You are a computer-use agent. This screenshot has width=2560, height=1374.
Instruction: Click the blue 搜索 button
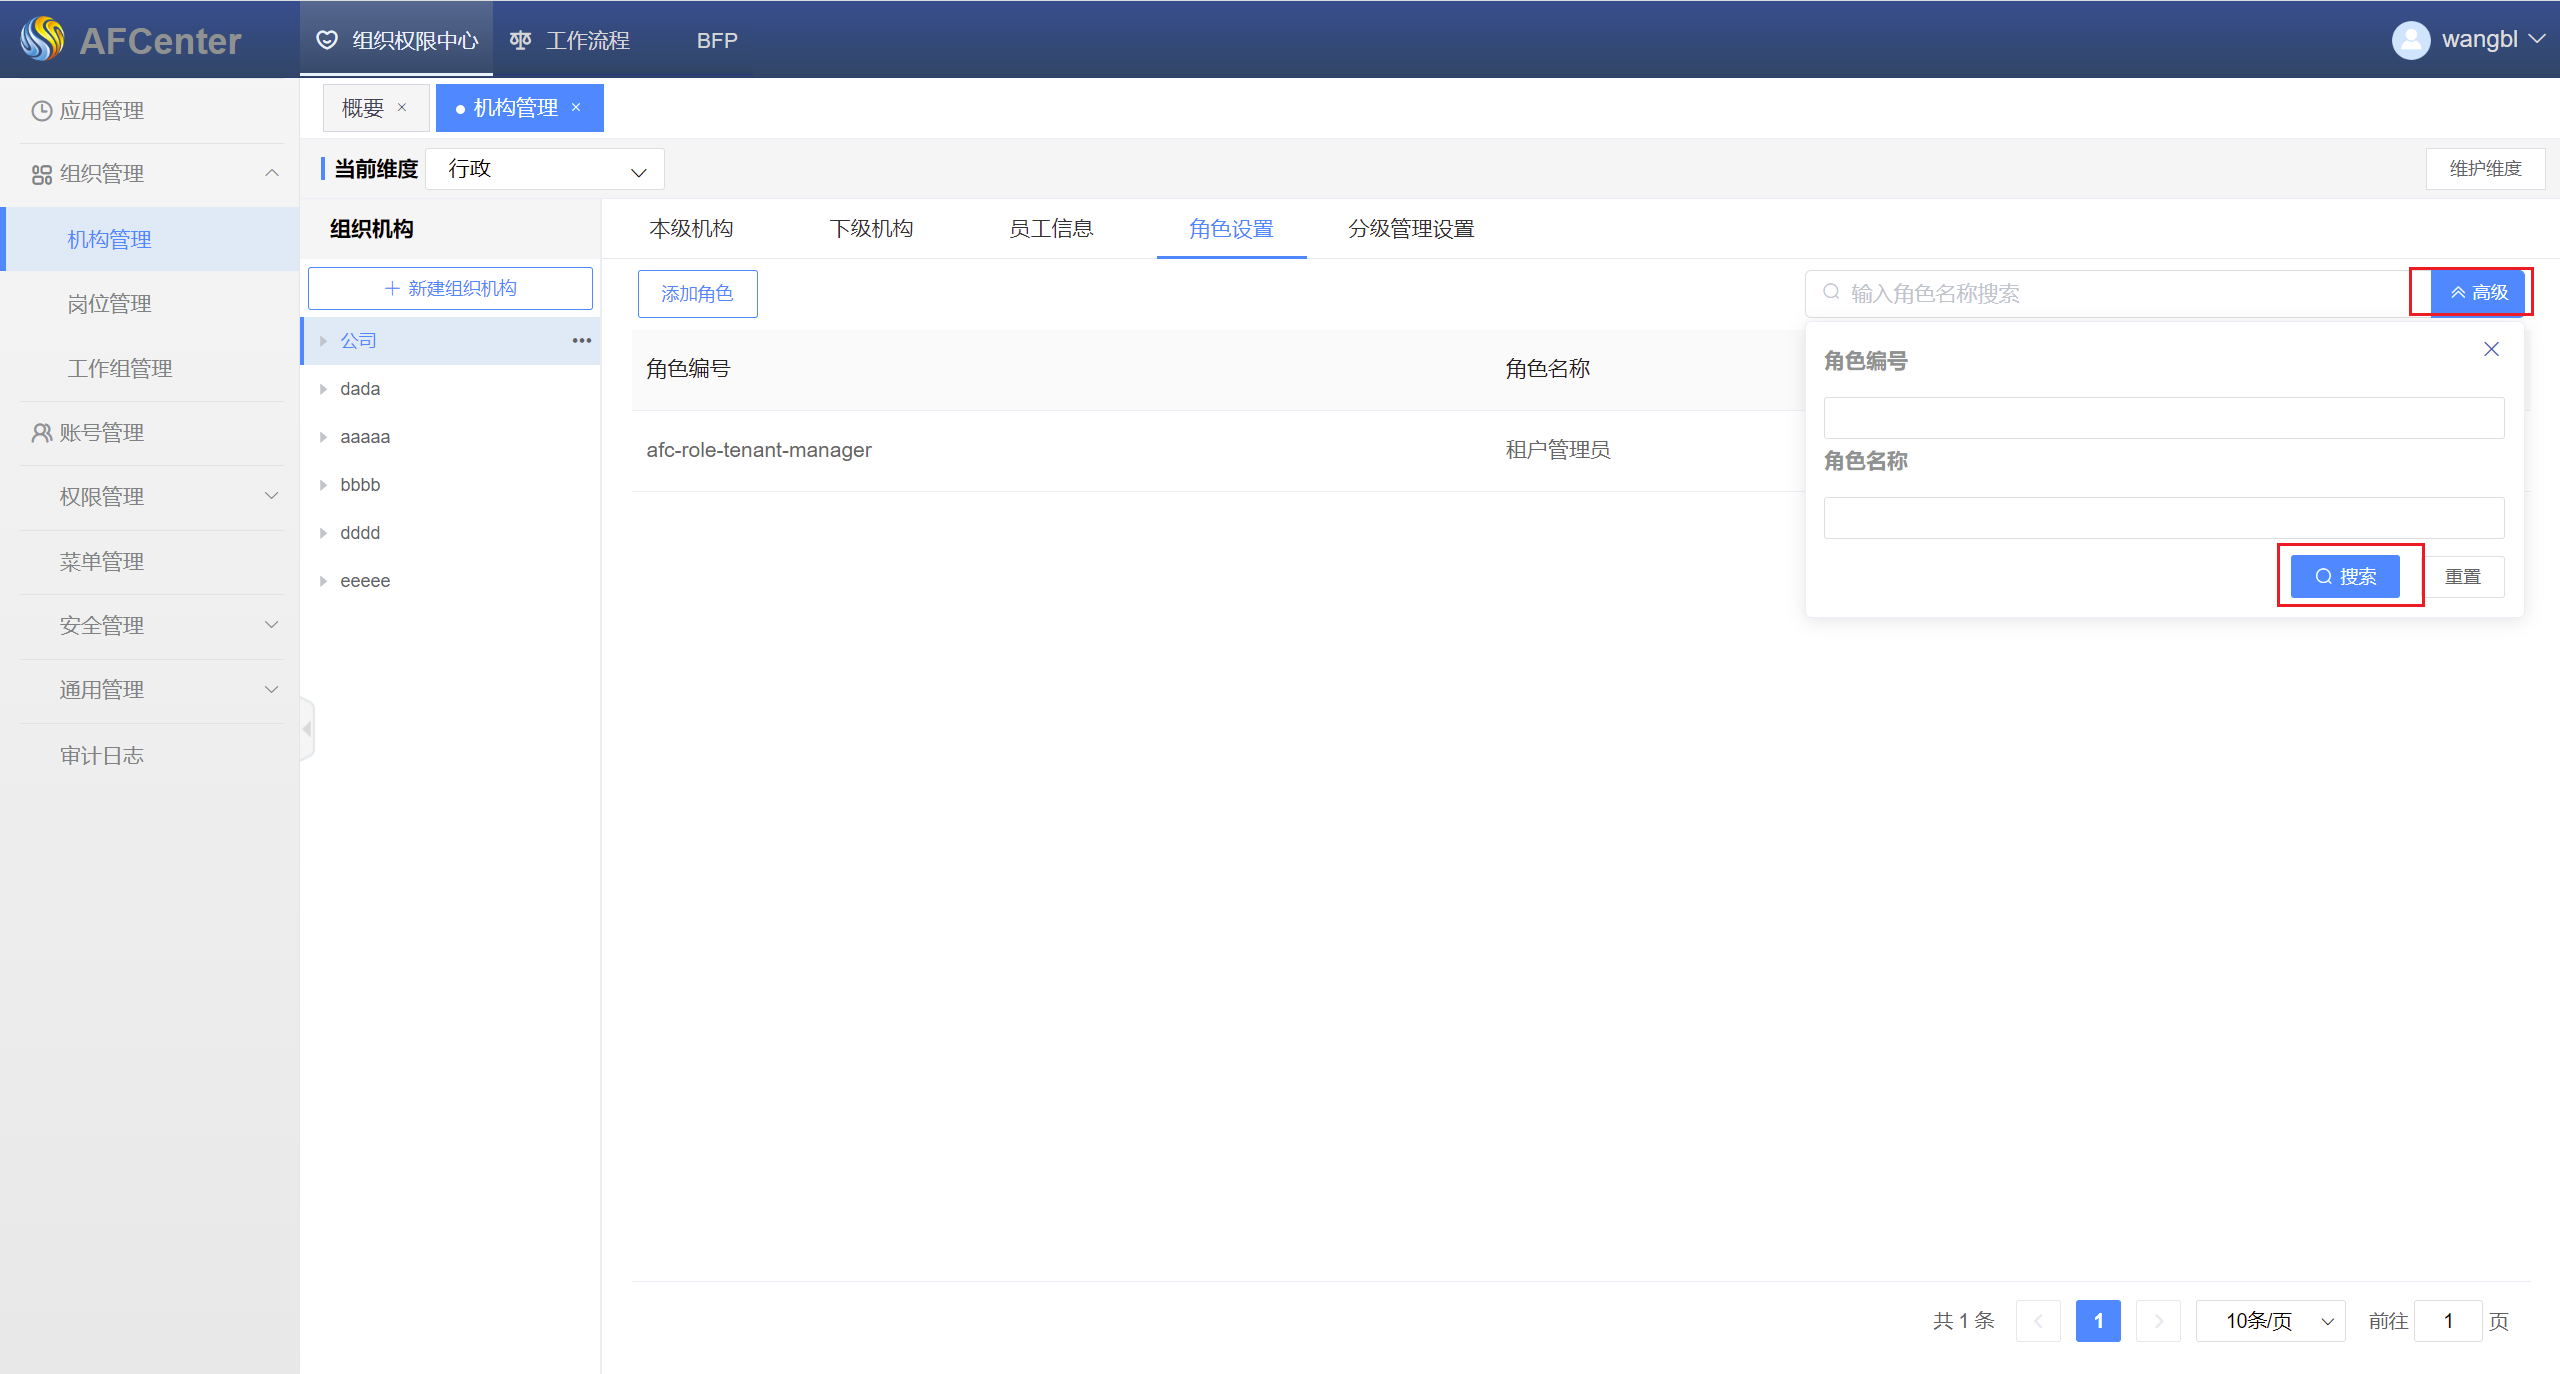coord(2345,576)
